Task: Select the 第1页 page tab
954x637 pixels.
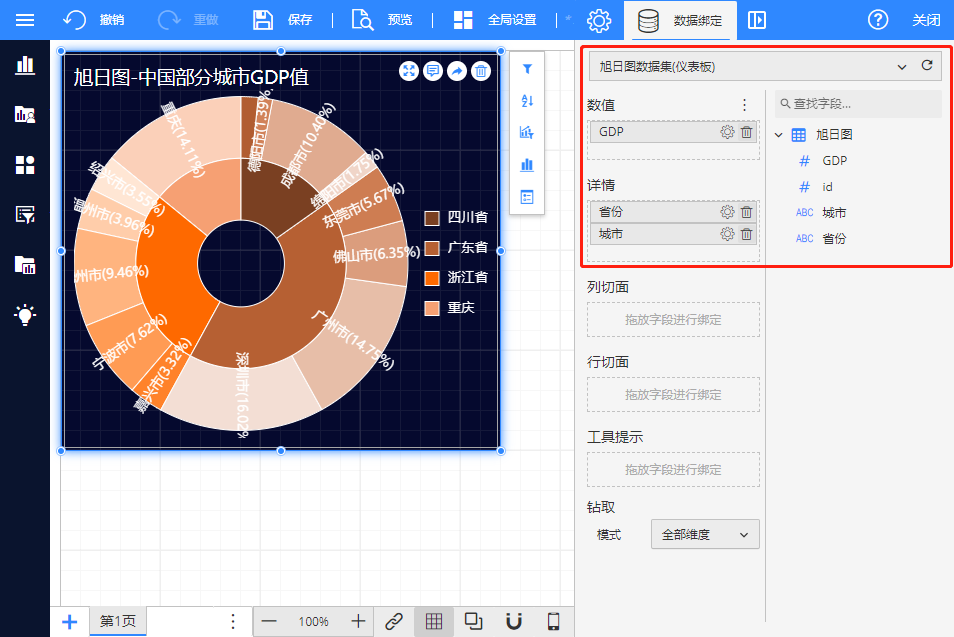Action: pyautogui.click(x=118, y=621)
